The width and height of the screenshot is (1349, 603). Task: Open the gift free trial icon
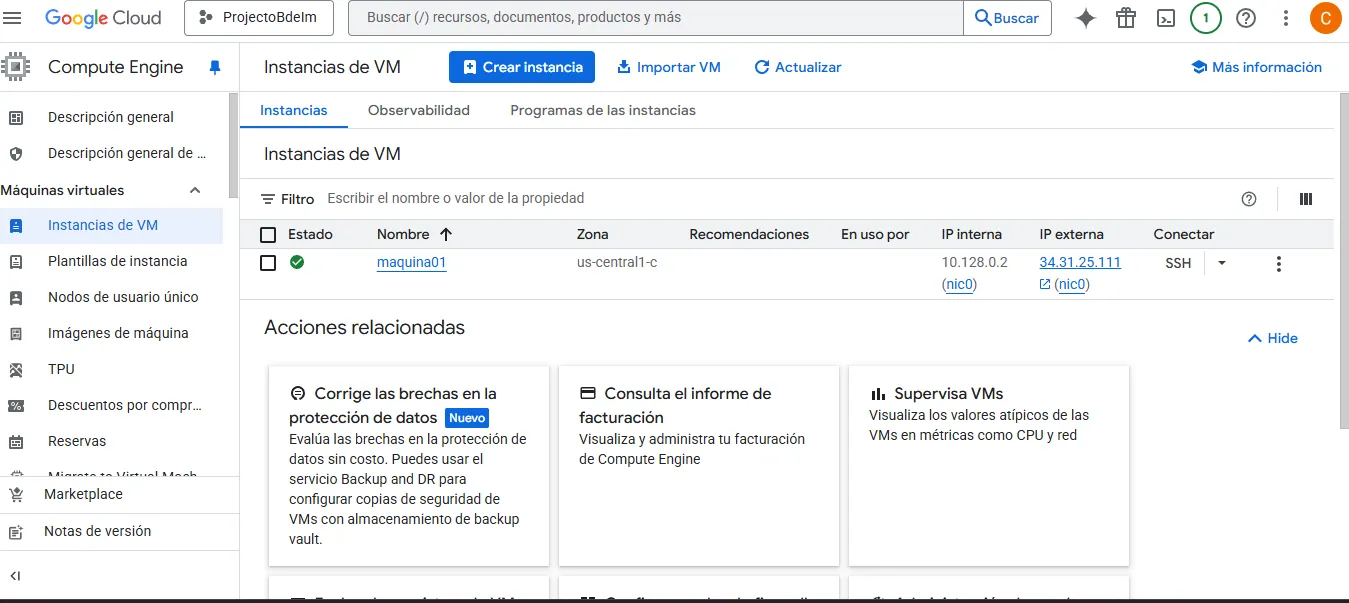(1126, 18)
